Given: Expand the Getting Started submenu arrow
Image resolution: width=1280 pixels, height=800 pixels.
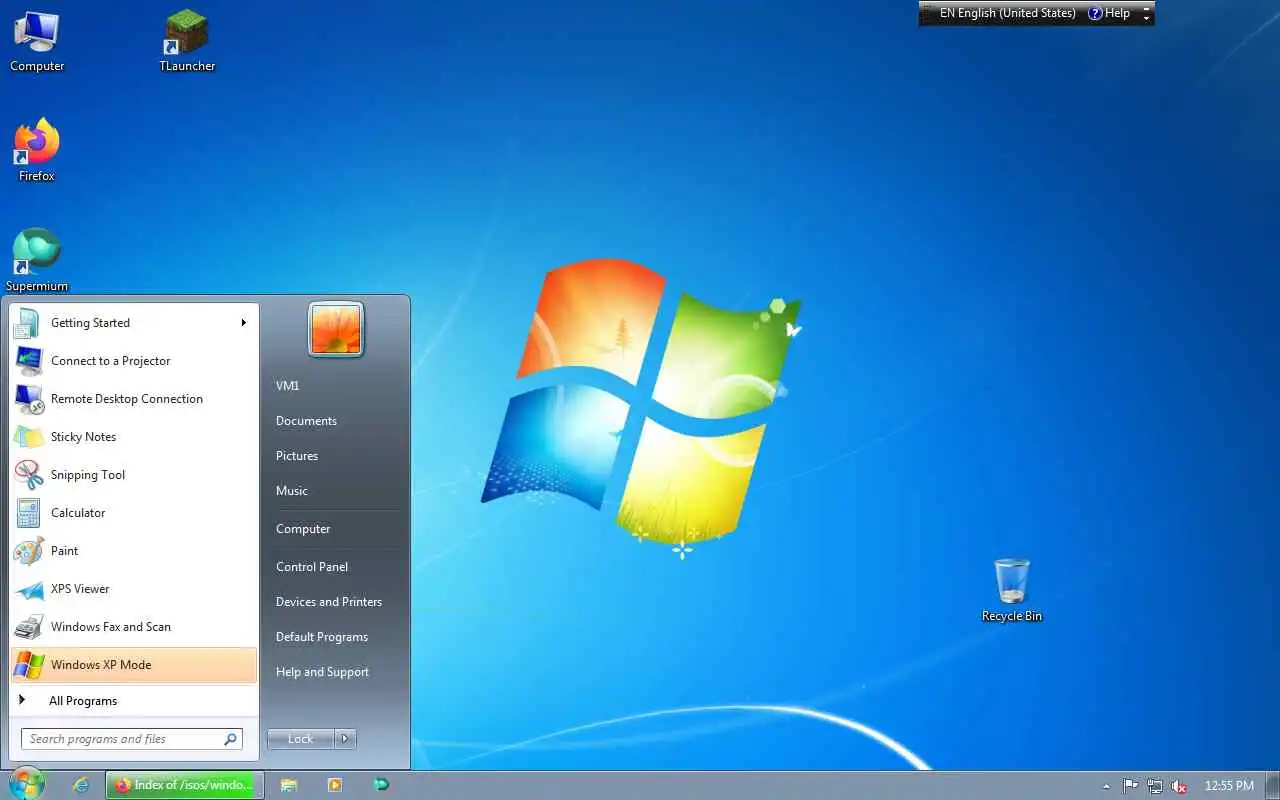Looking at the screenshot, I should pyautogui.click(x=243, y=323).
